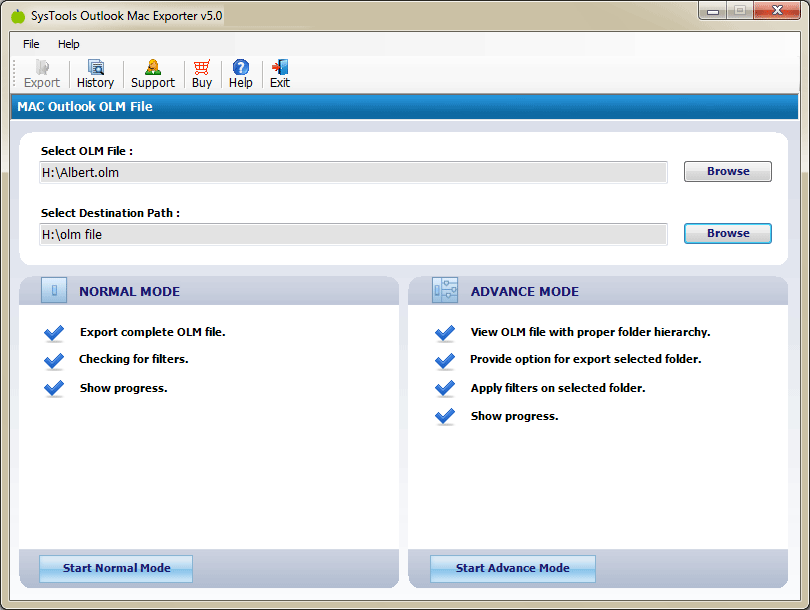Click the ADVANCE MODE heading text
Viewport: 810px width, 610px height.
point(525,291)
